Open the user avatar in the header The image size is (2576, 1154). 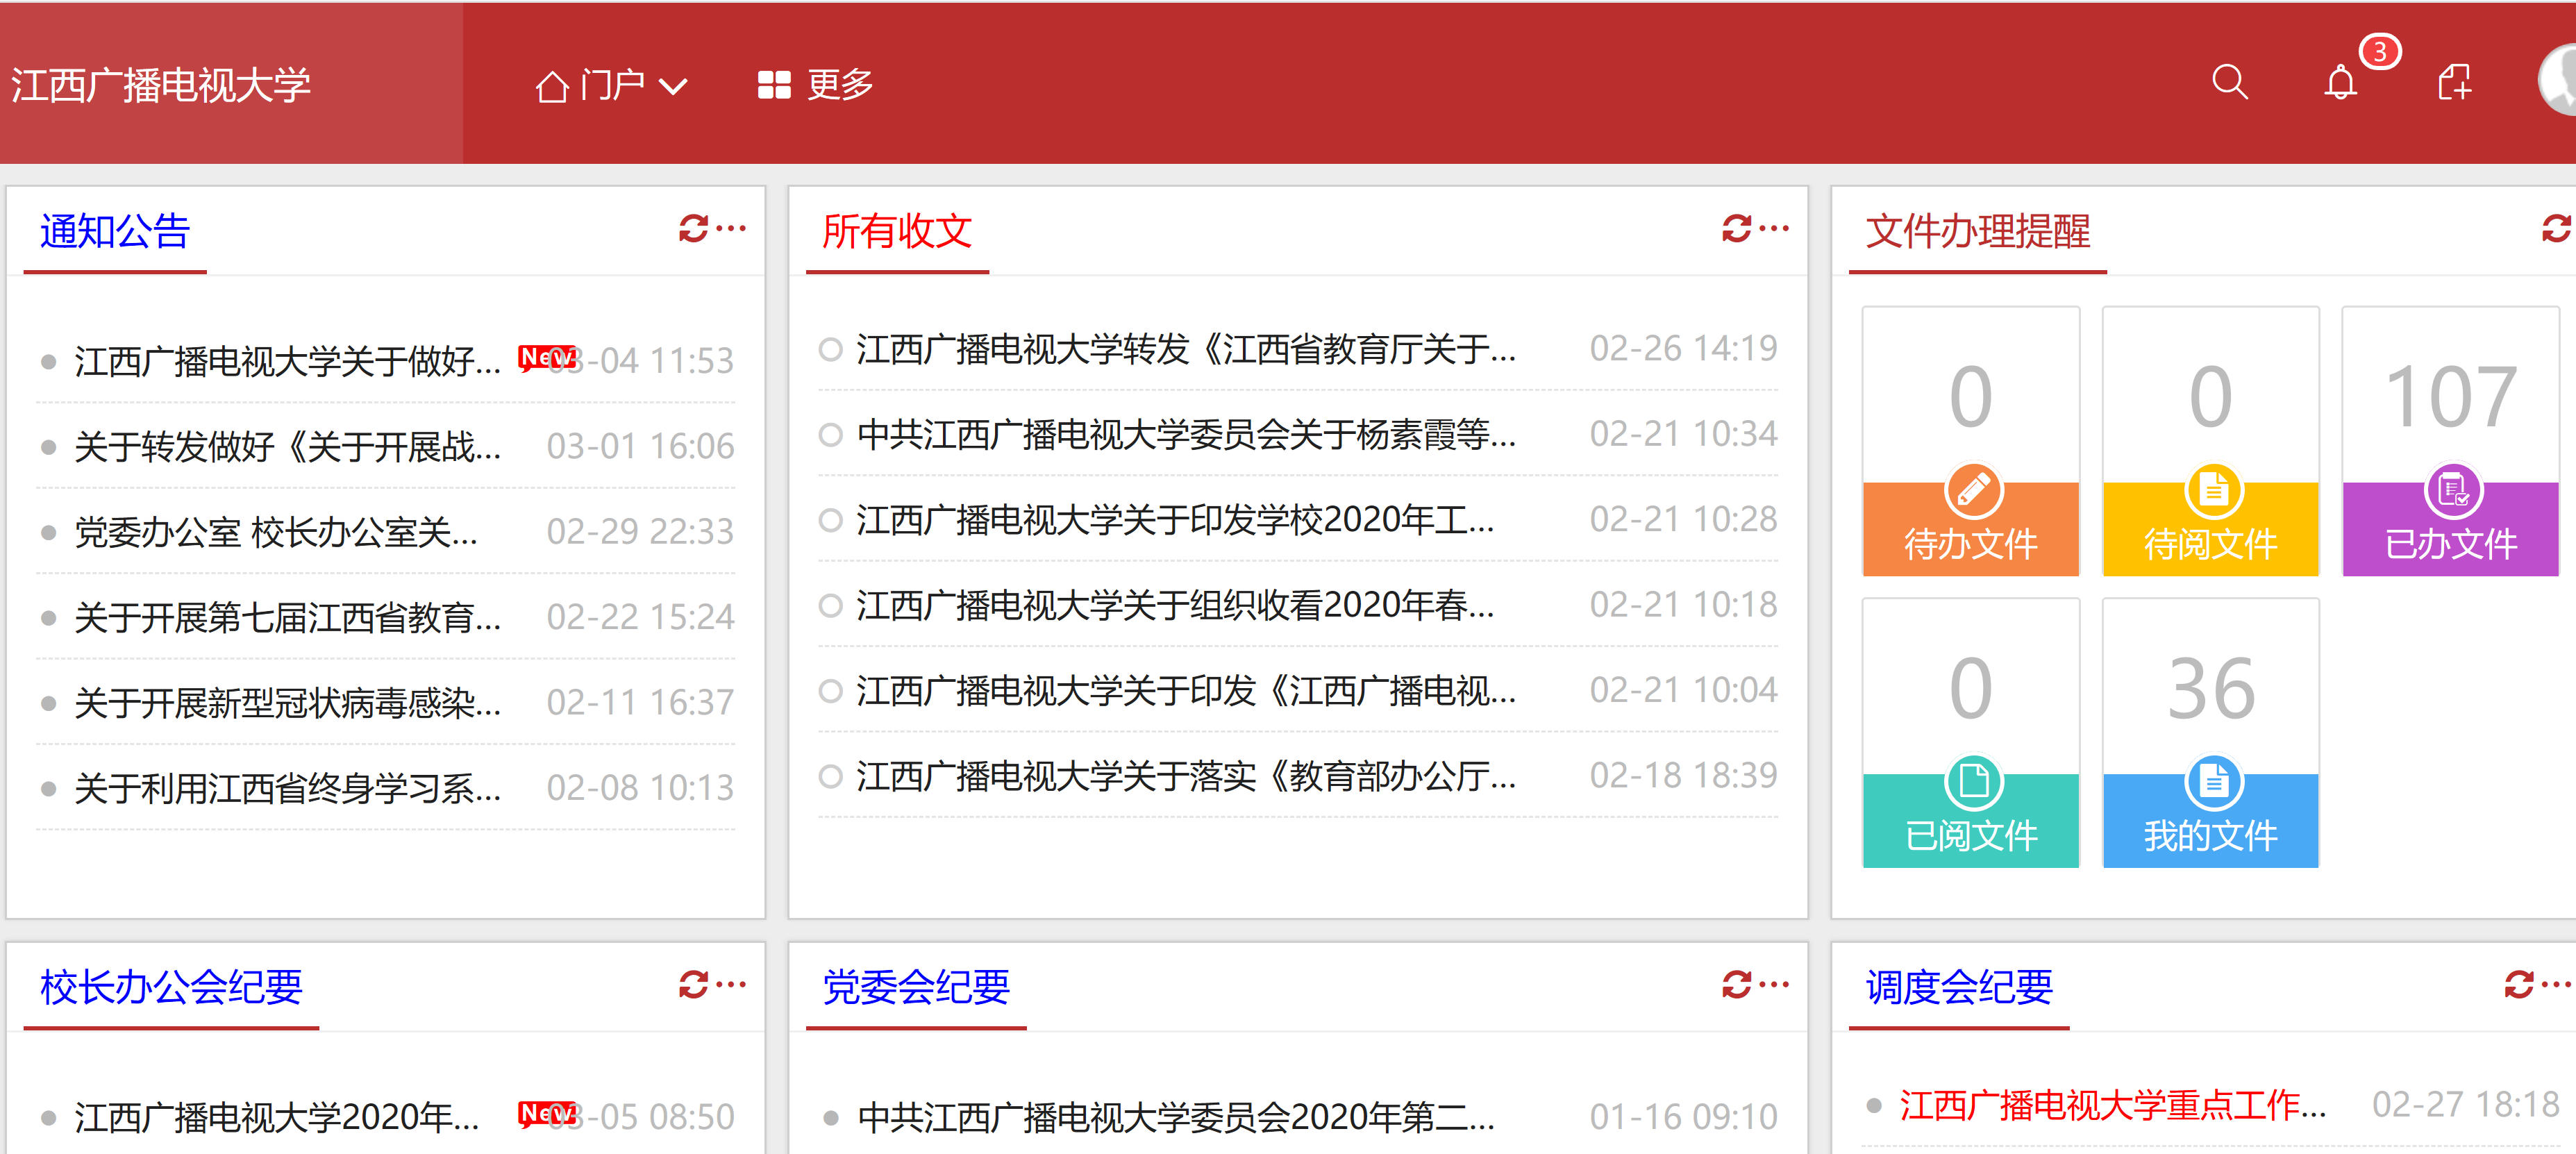(x=2558, y=80)
